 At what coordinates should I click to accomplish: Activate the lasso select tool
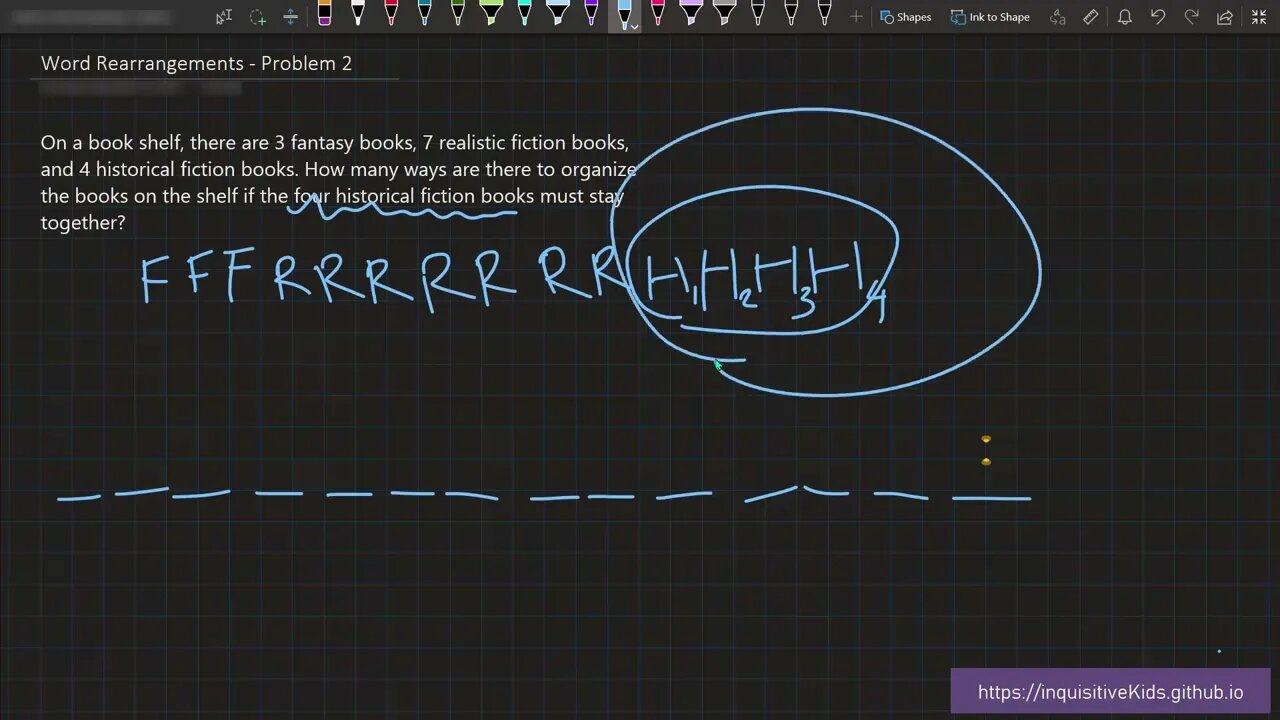(257, 16)
